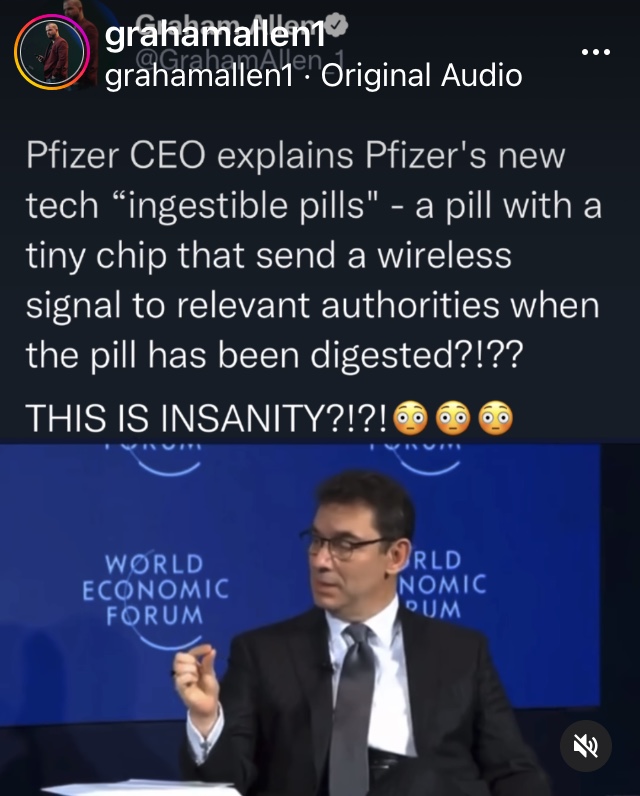640x796 pixels.
Task: Open the three-dot more options menu
Action: click(596, 52)
